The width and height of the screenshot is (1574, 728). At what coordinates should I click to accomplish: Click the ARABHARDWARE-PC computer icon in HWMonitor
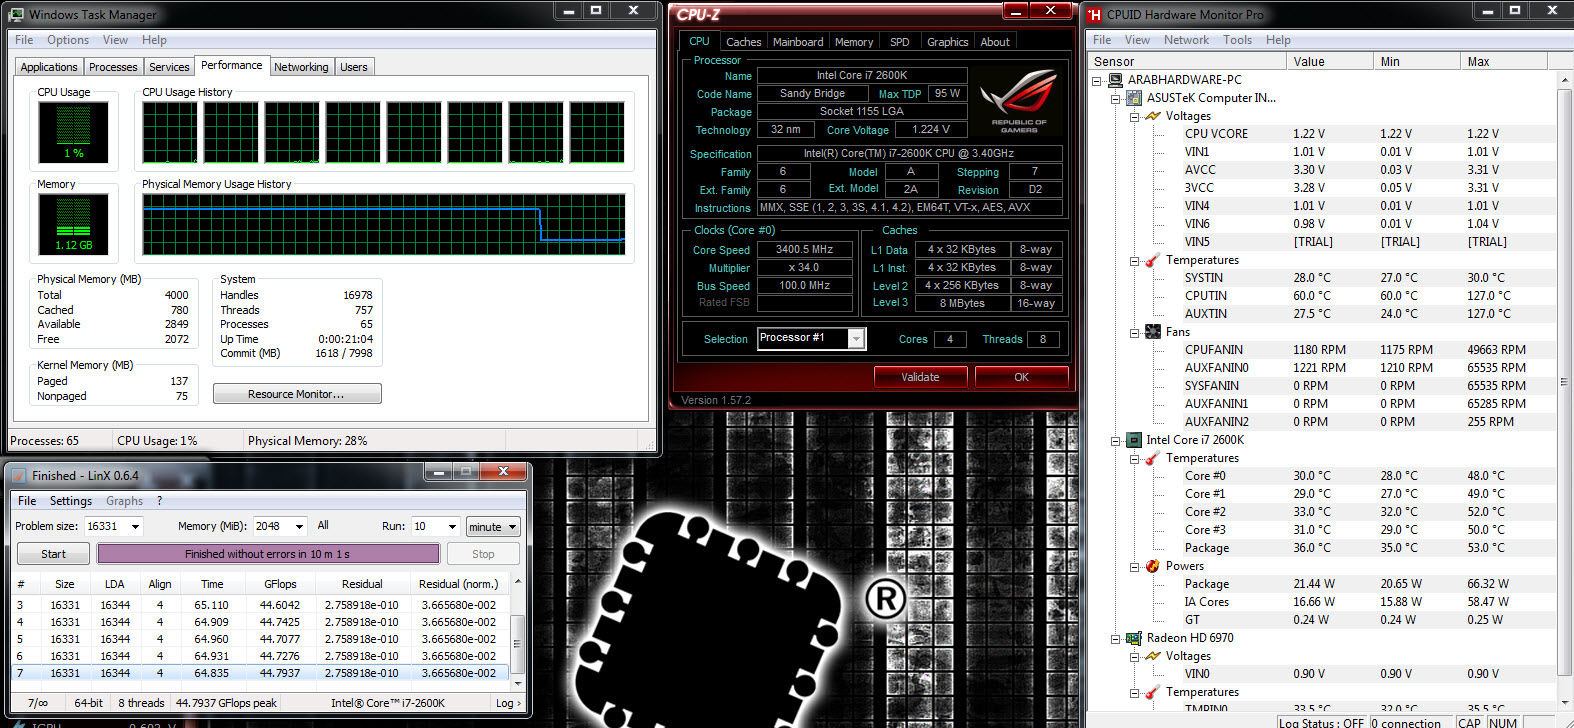tap(1115, 80)
